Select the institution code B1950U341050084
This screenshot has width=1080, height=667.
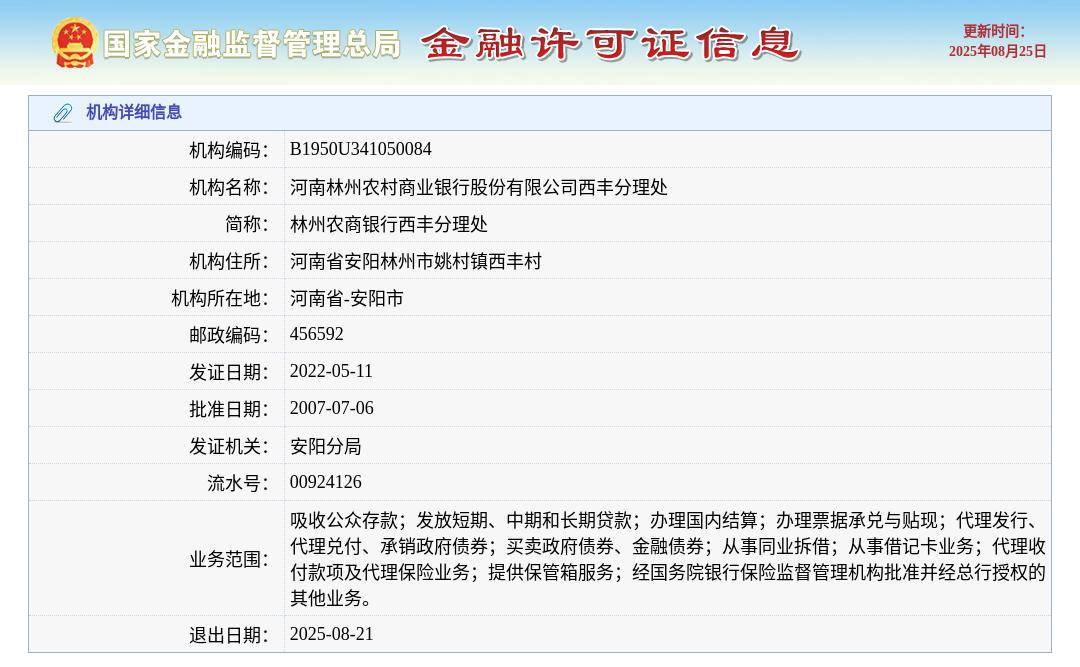click(361, 149)
